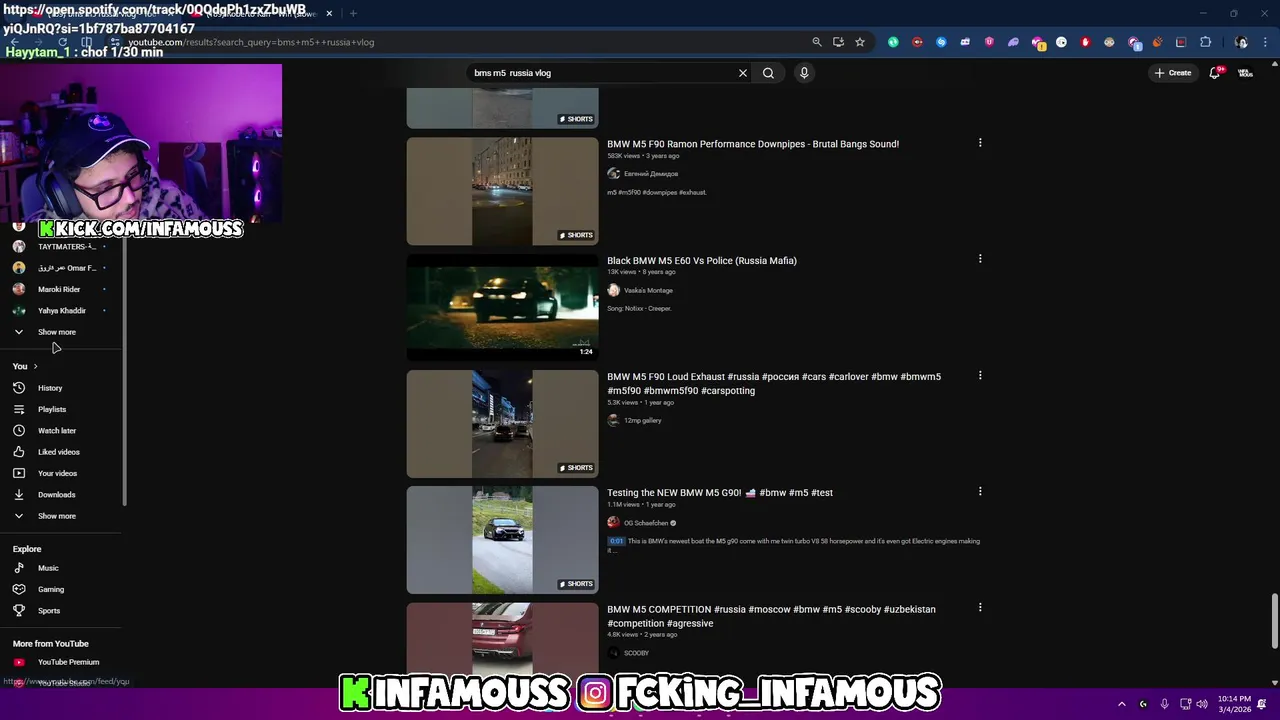Open the taskbar volume control
The height and width of the screenshot is (720, 1280).
tap(1204, 704)
